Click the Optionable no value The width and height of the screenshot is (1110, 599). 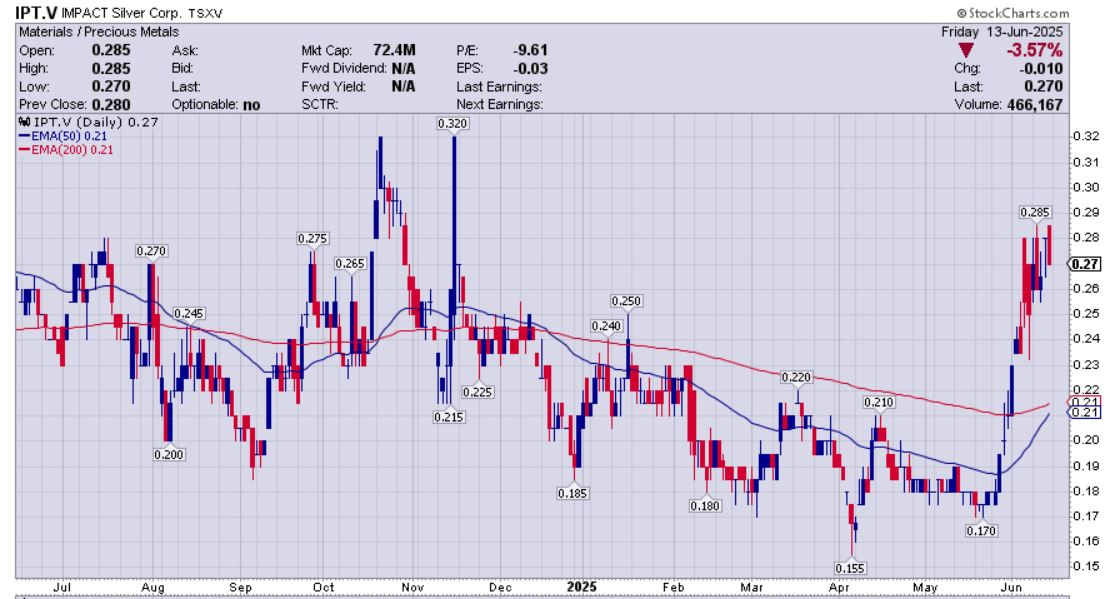(251, 105)
